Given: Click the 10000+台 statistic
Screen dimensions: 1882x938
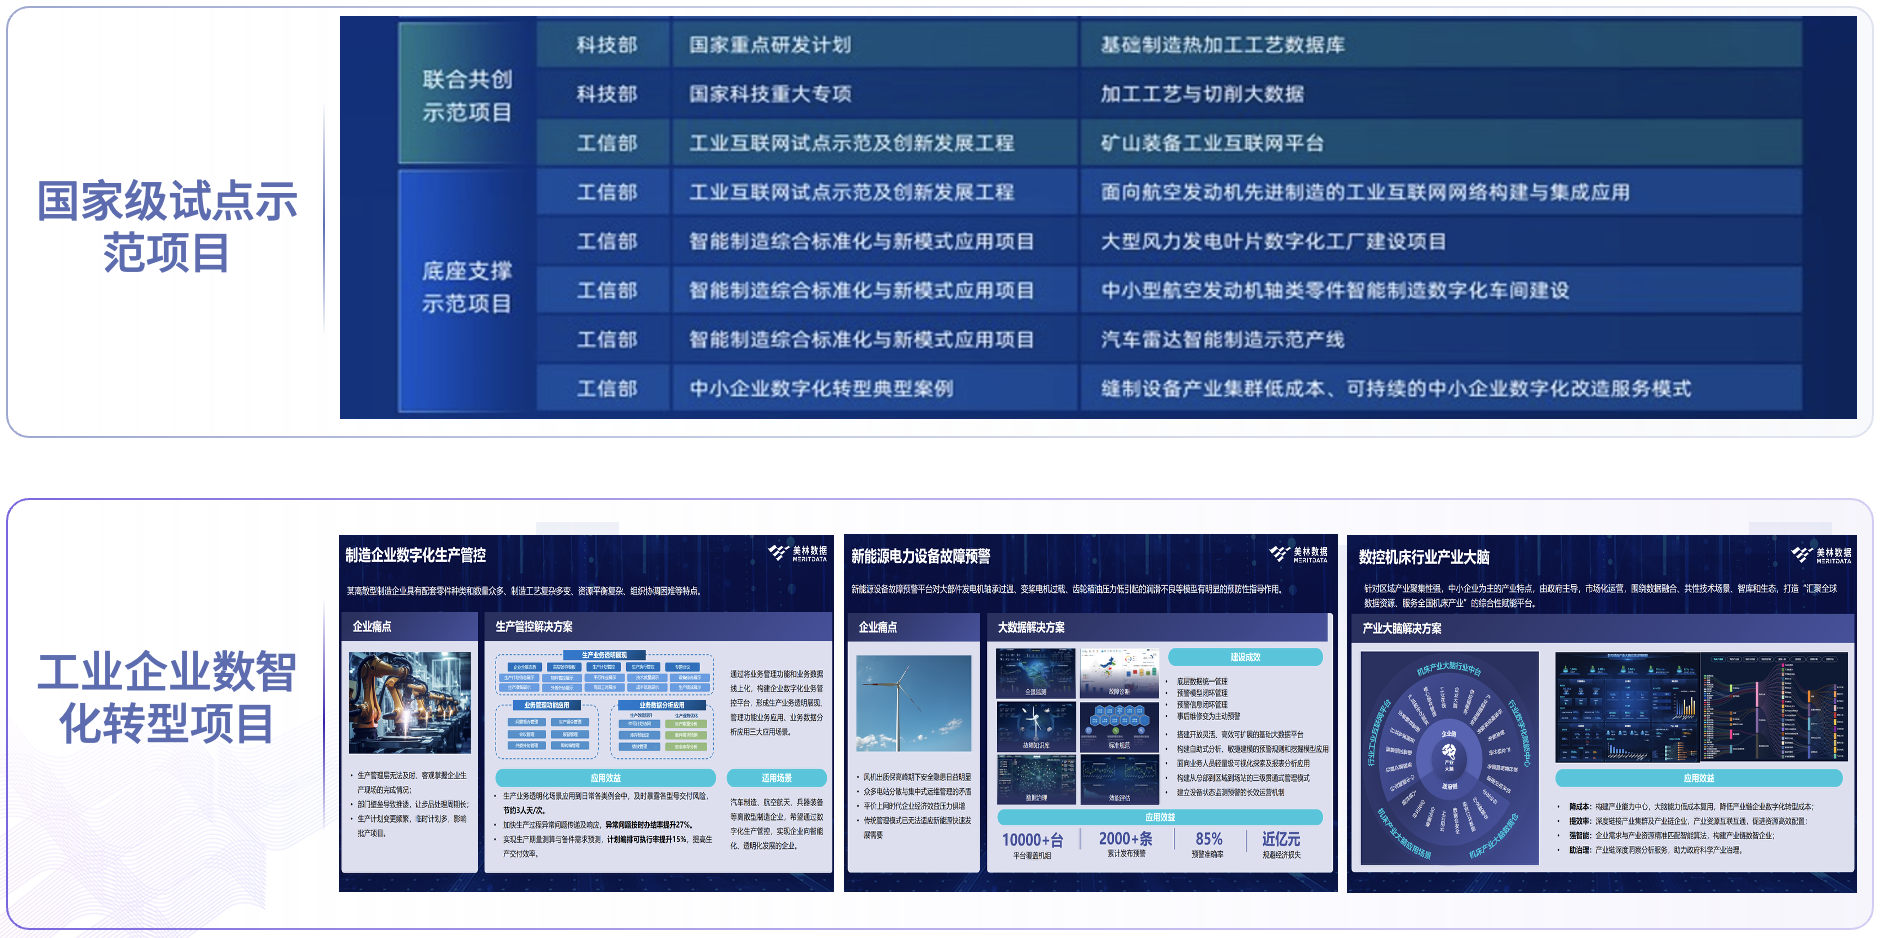Looking at the screenshot, I should coord(1030,843).
